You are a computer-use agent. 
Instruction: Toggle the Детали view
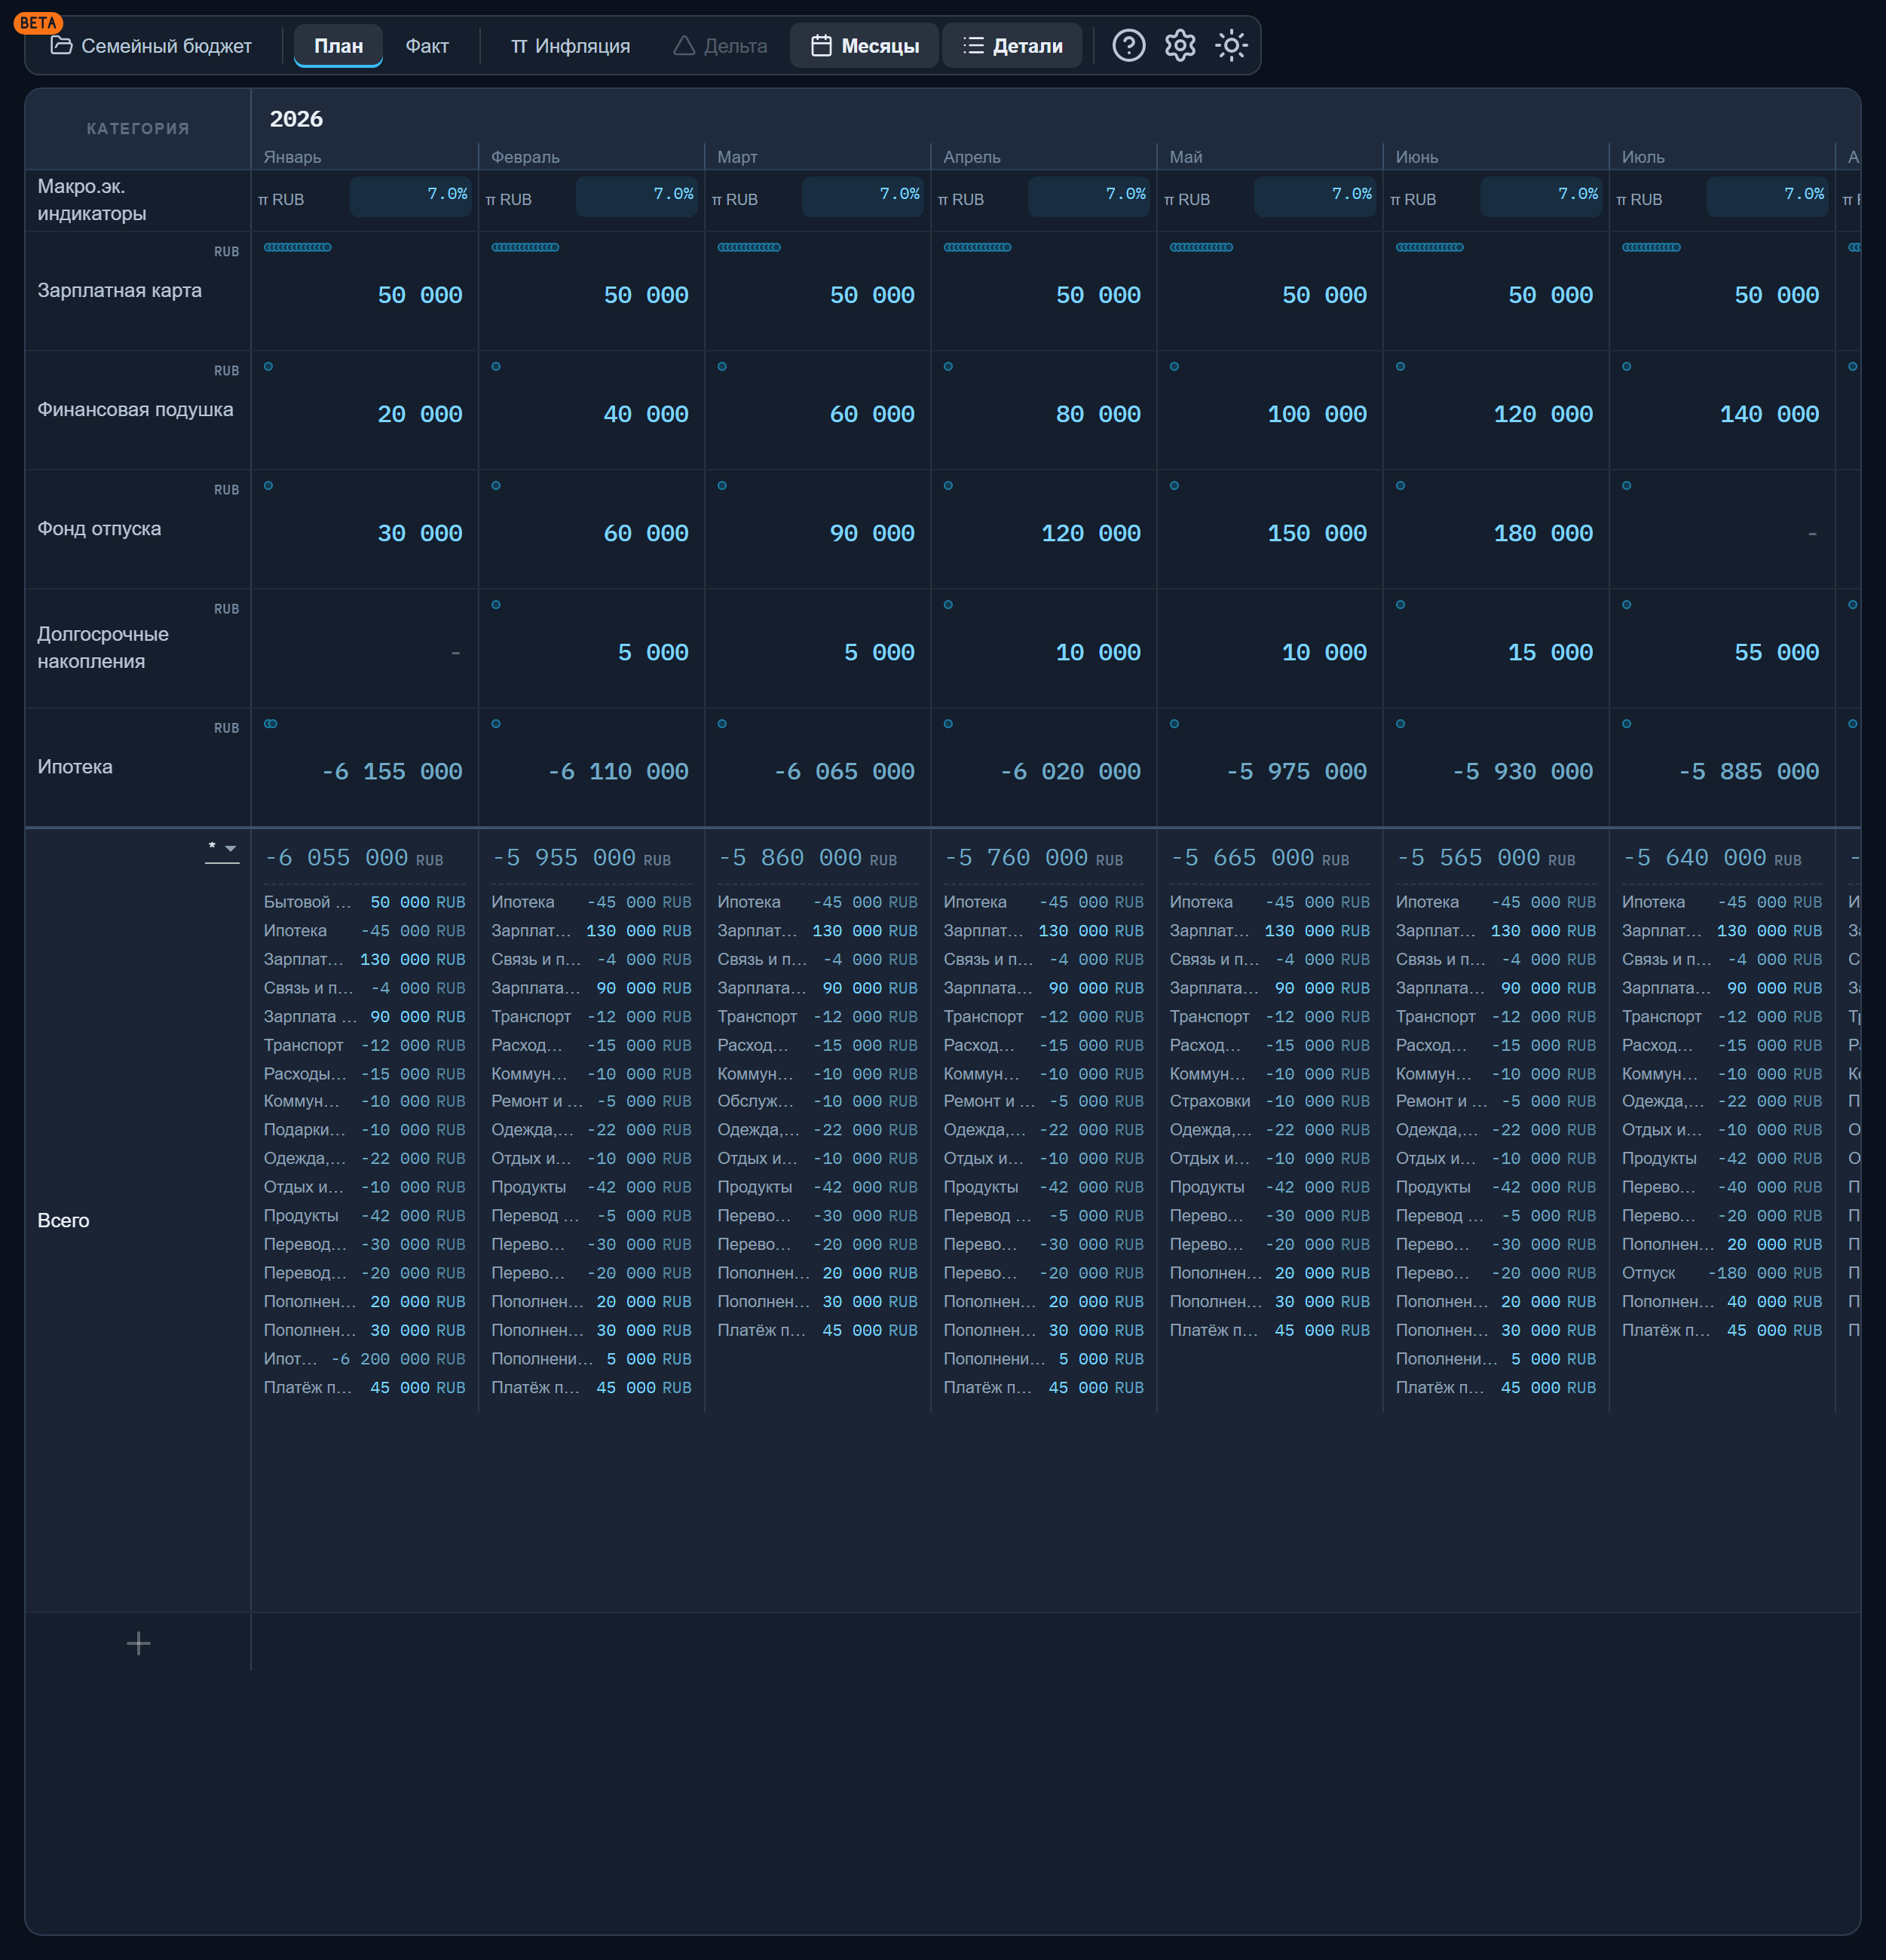[x=1012, y=46]
